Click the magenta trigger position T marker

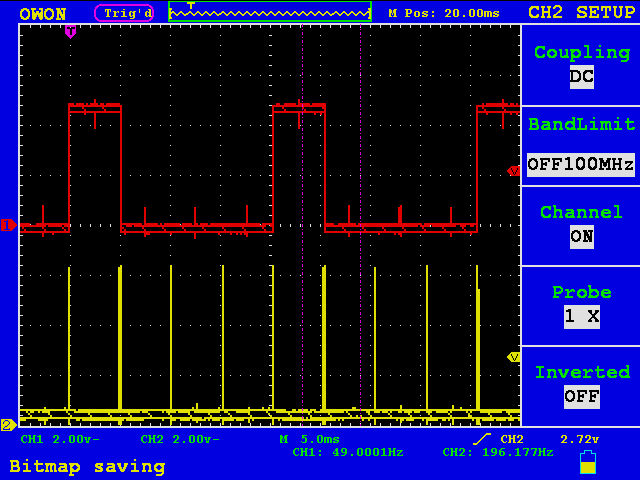click(71, 32)
